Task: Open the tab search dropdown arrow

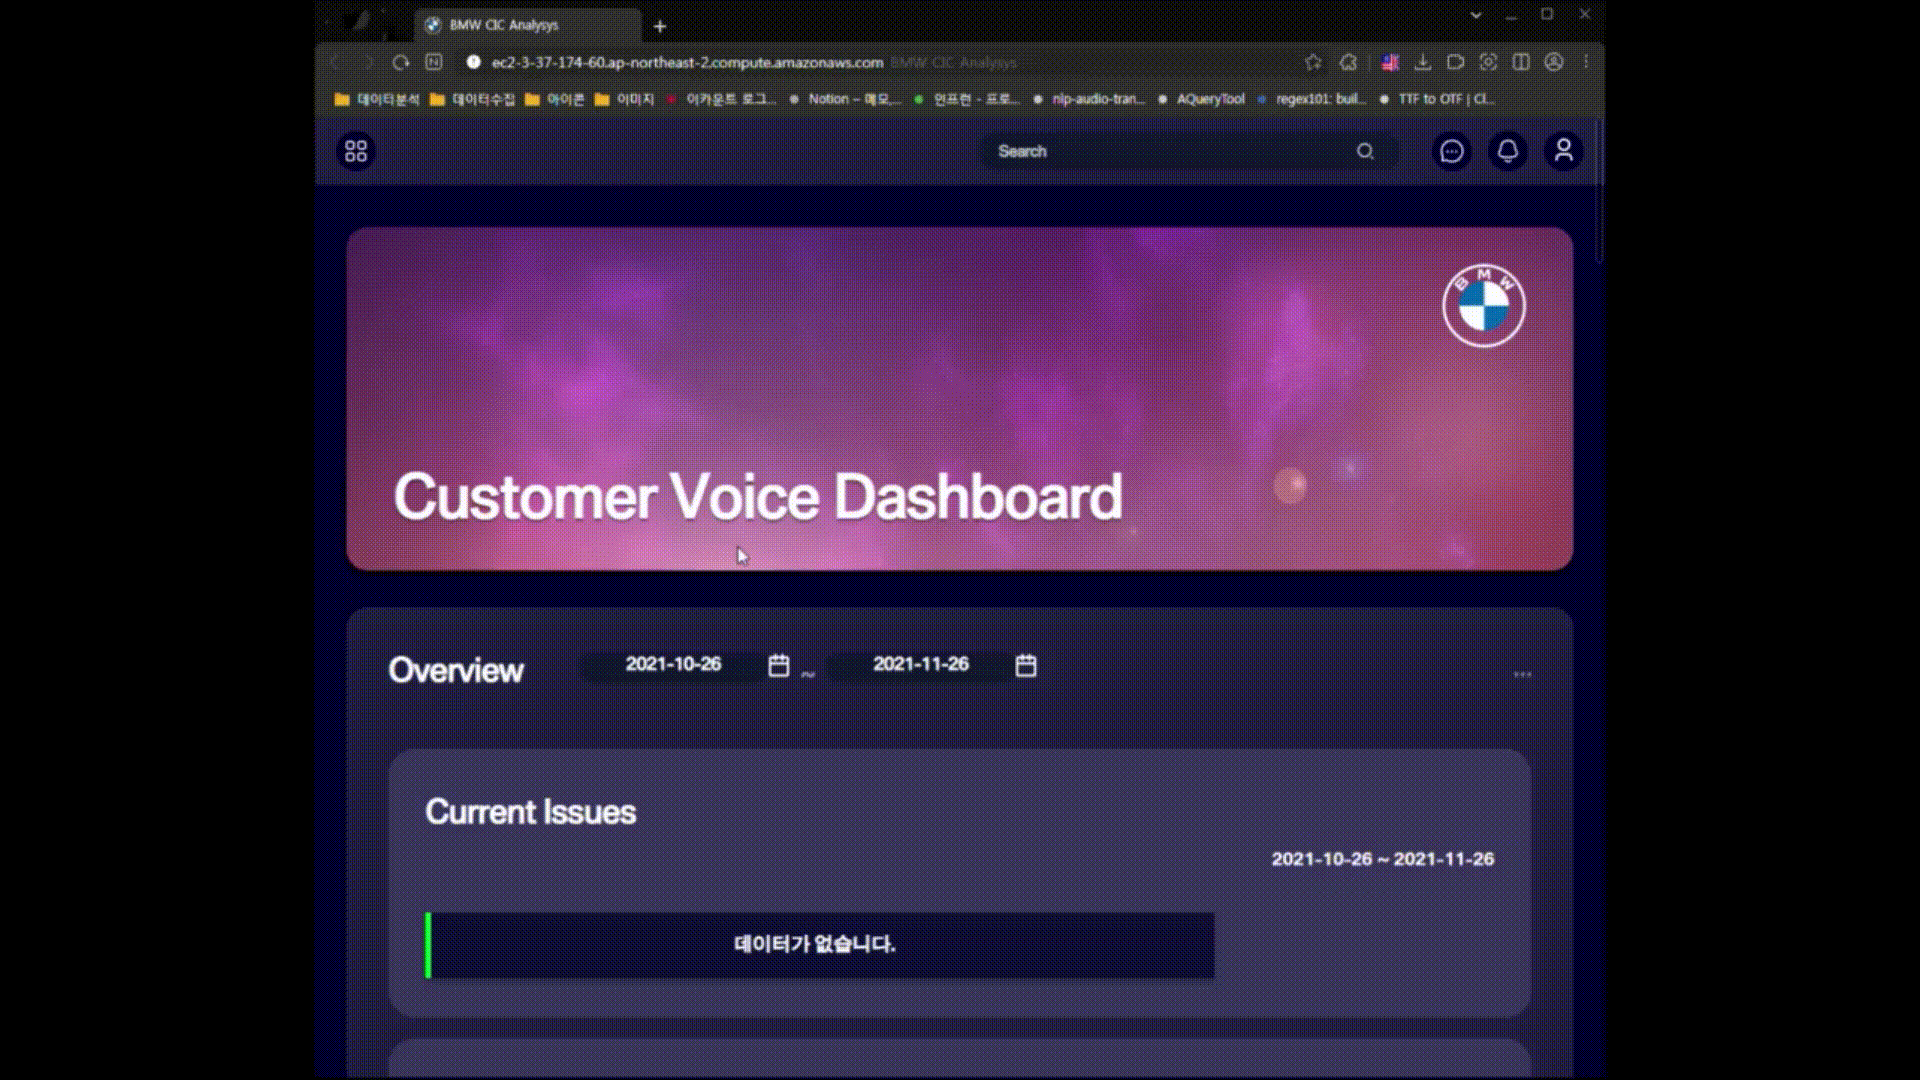Action: 1476,15
